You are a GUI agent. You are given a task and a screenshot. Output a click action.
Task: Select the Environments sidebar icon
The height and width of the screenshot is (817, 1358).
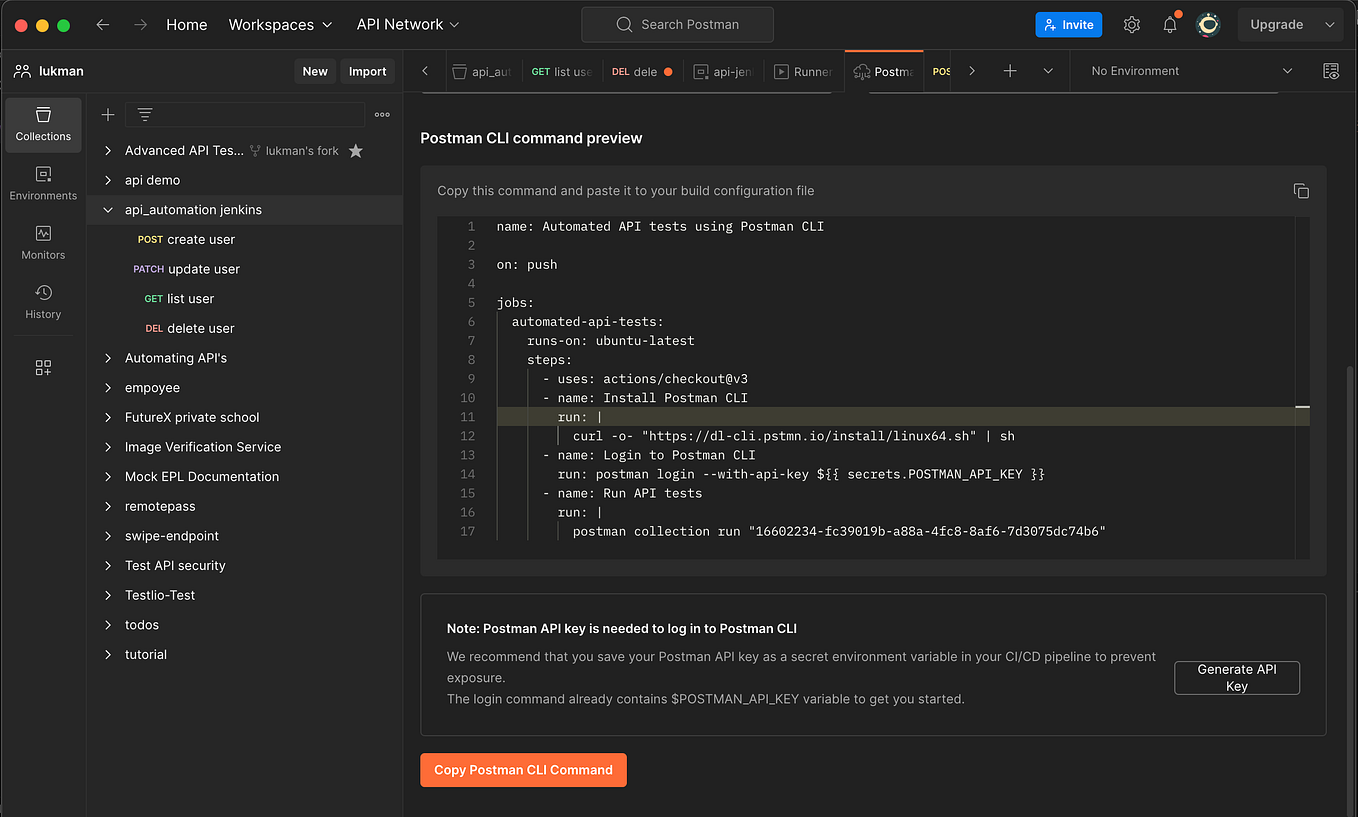point(42,183)
